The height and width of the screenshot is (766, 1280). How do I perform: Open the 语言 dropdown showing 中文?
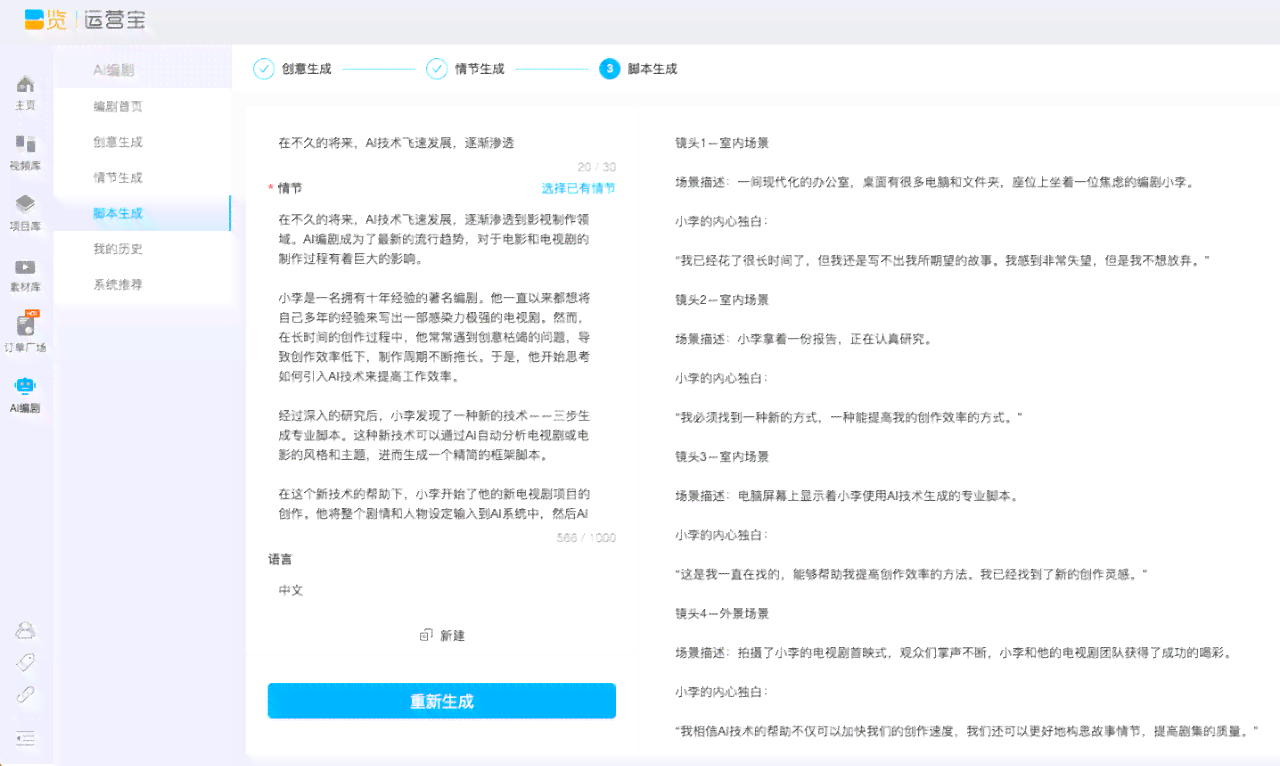(442, 590)
